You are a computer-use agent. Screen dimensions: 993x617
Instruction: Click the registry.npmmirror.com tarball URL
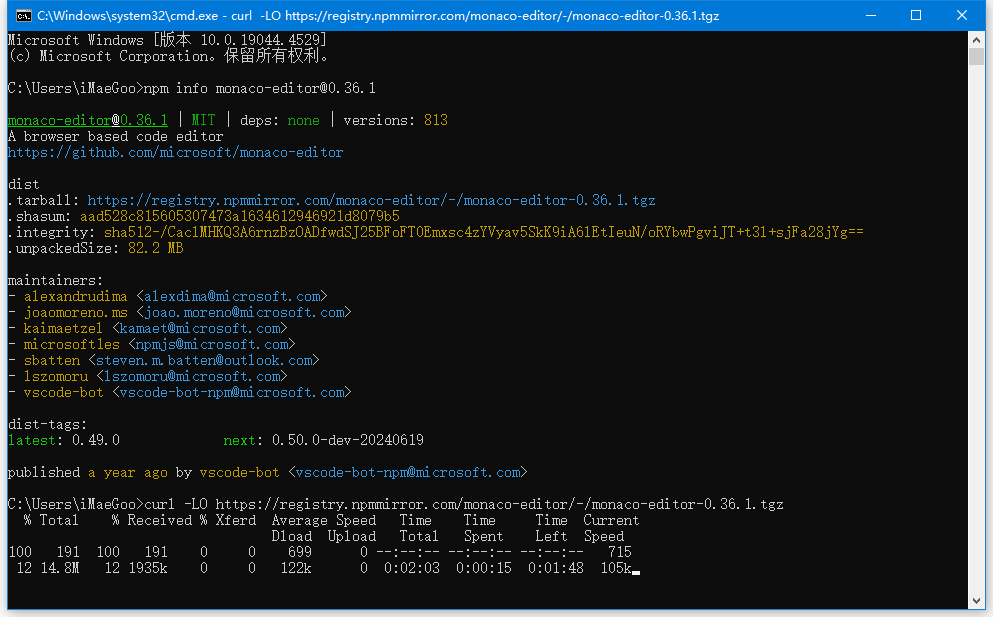click(371, 201)
